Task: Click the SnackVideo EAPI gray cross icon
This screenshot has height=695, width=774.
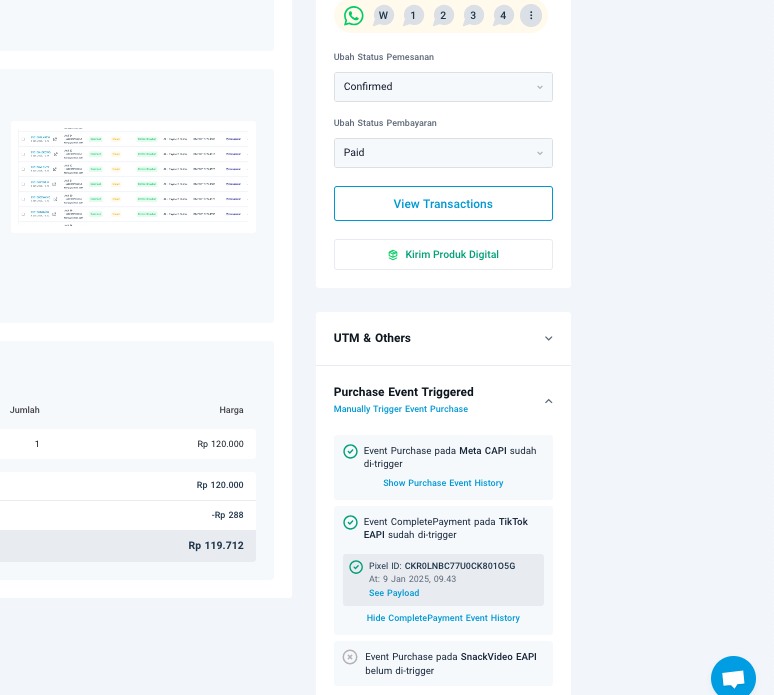Action: [x=350, y=657]
